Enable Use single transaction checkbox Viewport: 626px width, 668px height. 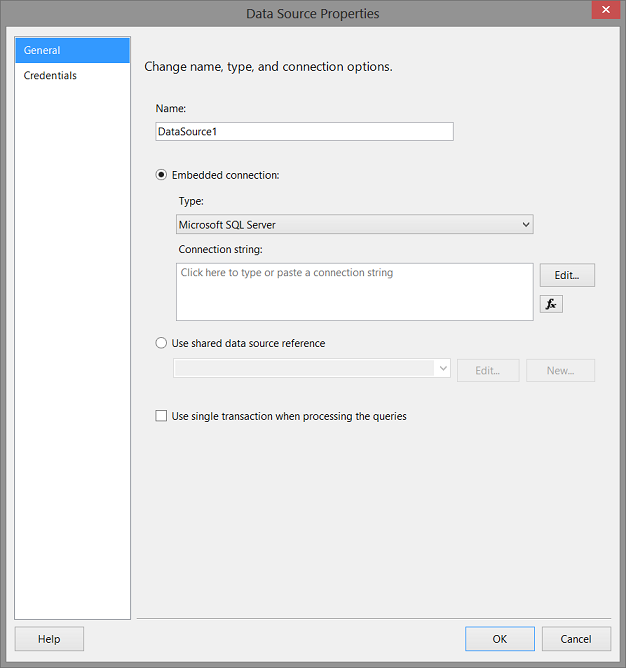pyautogui.click(x=162, y=416)
